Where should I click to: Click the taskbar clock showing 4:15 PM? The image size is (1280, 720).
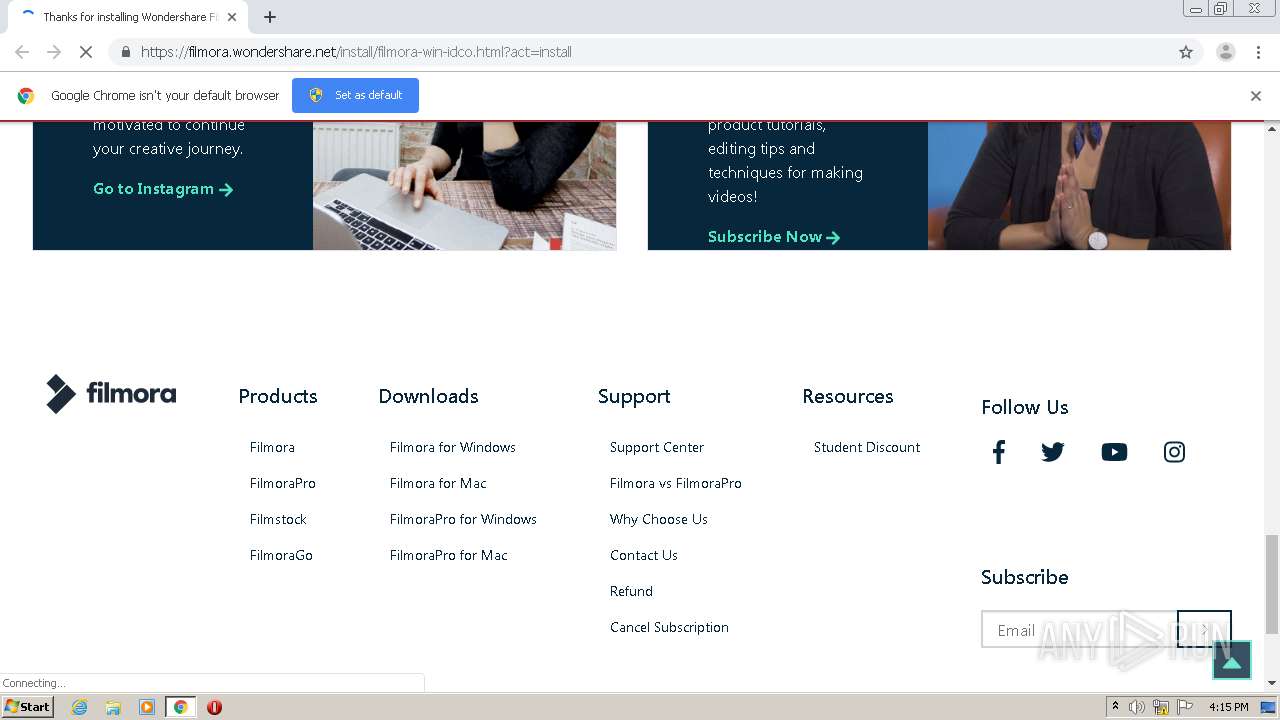pyautogui.click(x=1229, y=707)
